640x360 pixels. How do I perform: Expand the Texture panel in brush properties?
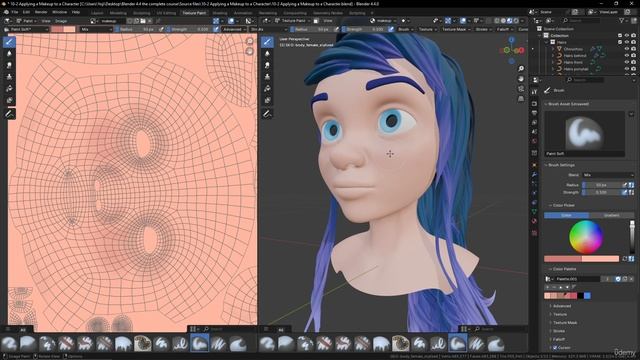point(560,314)
